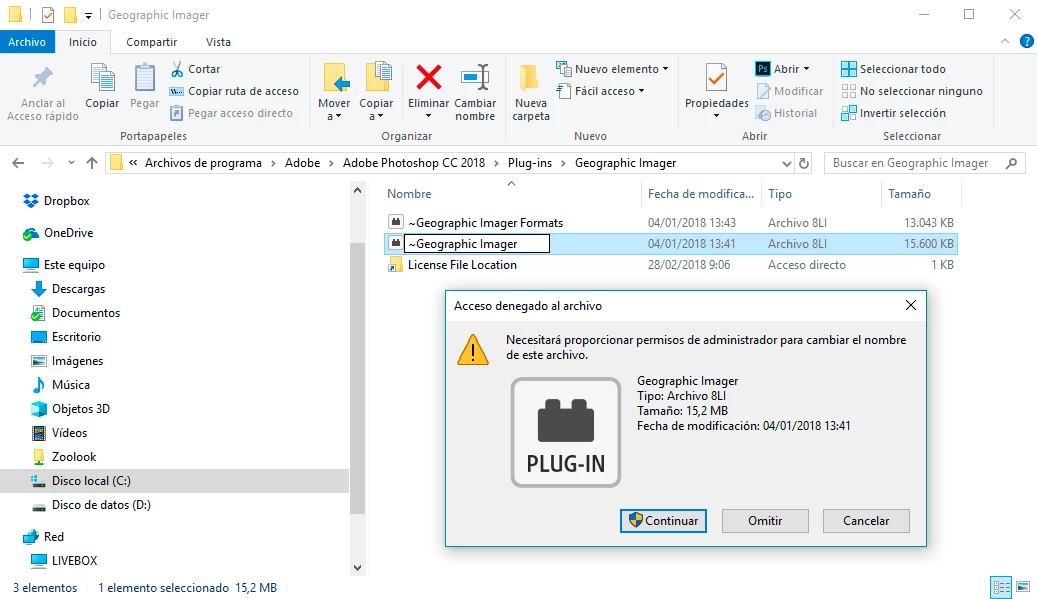Pin folder to Quick Access (Anclar)
The image size is (1037, 599).
coord(43,93)
